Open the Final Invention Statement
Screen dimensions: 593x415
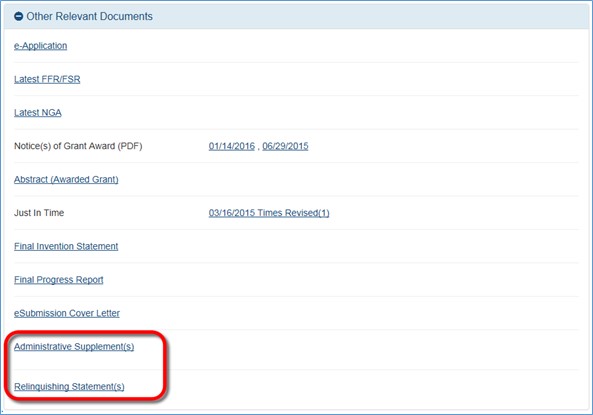pos(66,246)
